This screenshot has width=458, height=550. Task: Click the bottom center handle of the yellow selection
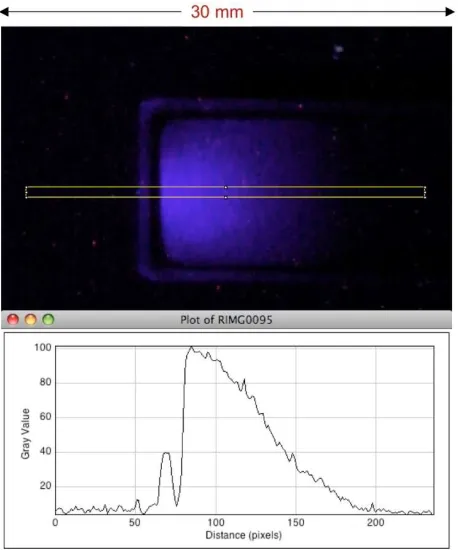pos(225,197)
